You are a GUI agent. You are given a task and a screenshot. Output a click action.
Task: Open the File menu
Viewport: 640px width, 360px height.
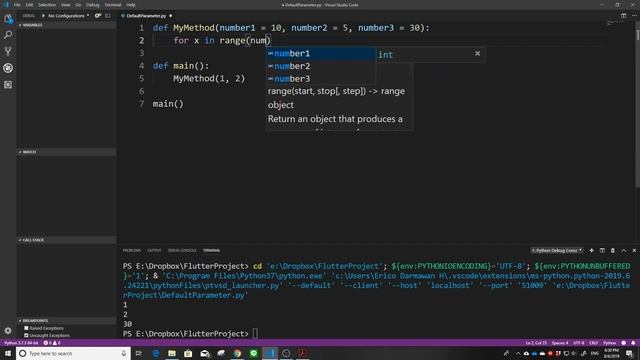(17, 5)
